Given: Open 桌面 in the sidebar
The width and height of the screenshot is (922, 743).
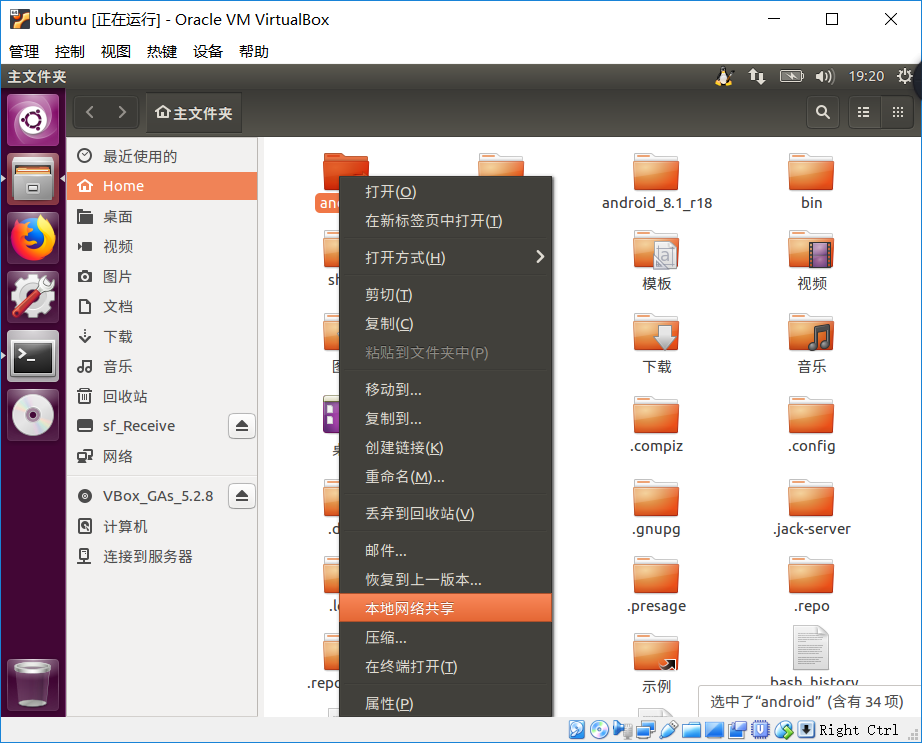Looking at the screenshot, I should point(162,217).
